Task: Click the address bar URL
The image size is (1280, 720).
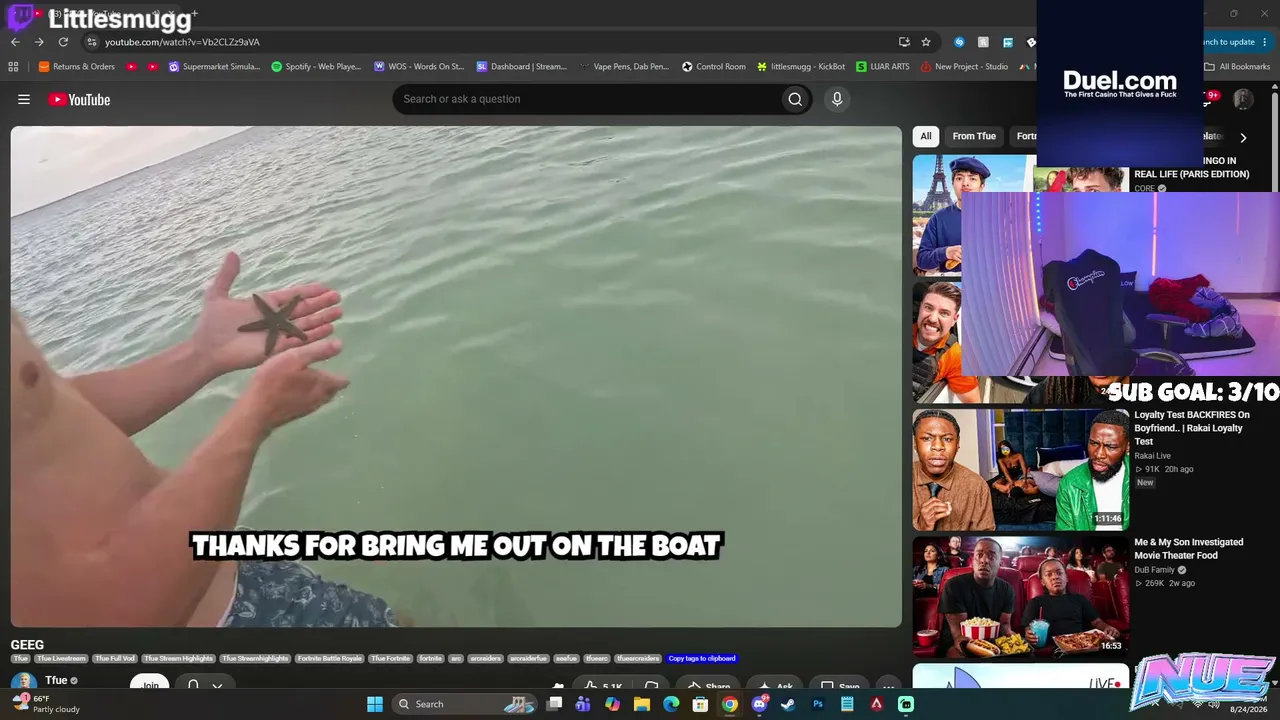Action: click(x=182, y=42)
